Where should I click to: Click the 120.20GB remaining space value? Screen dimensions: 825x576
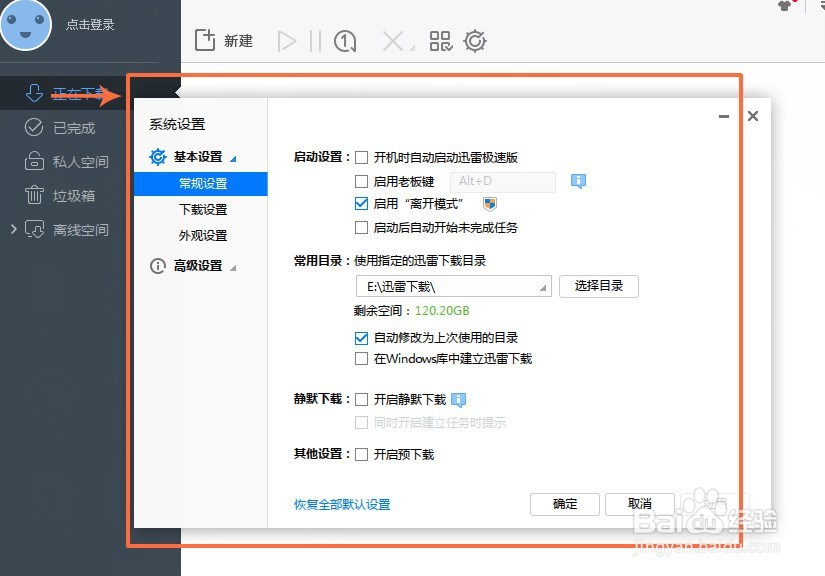tap(442, 311)
